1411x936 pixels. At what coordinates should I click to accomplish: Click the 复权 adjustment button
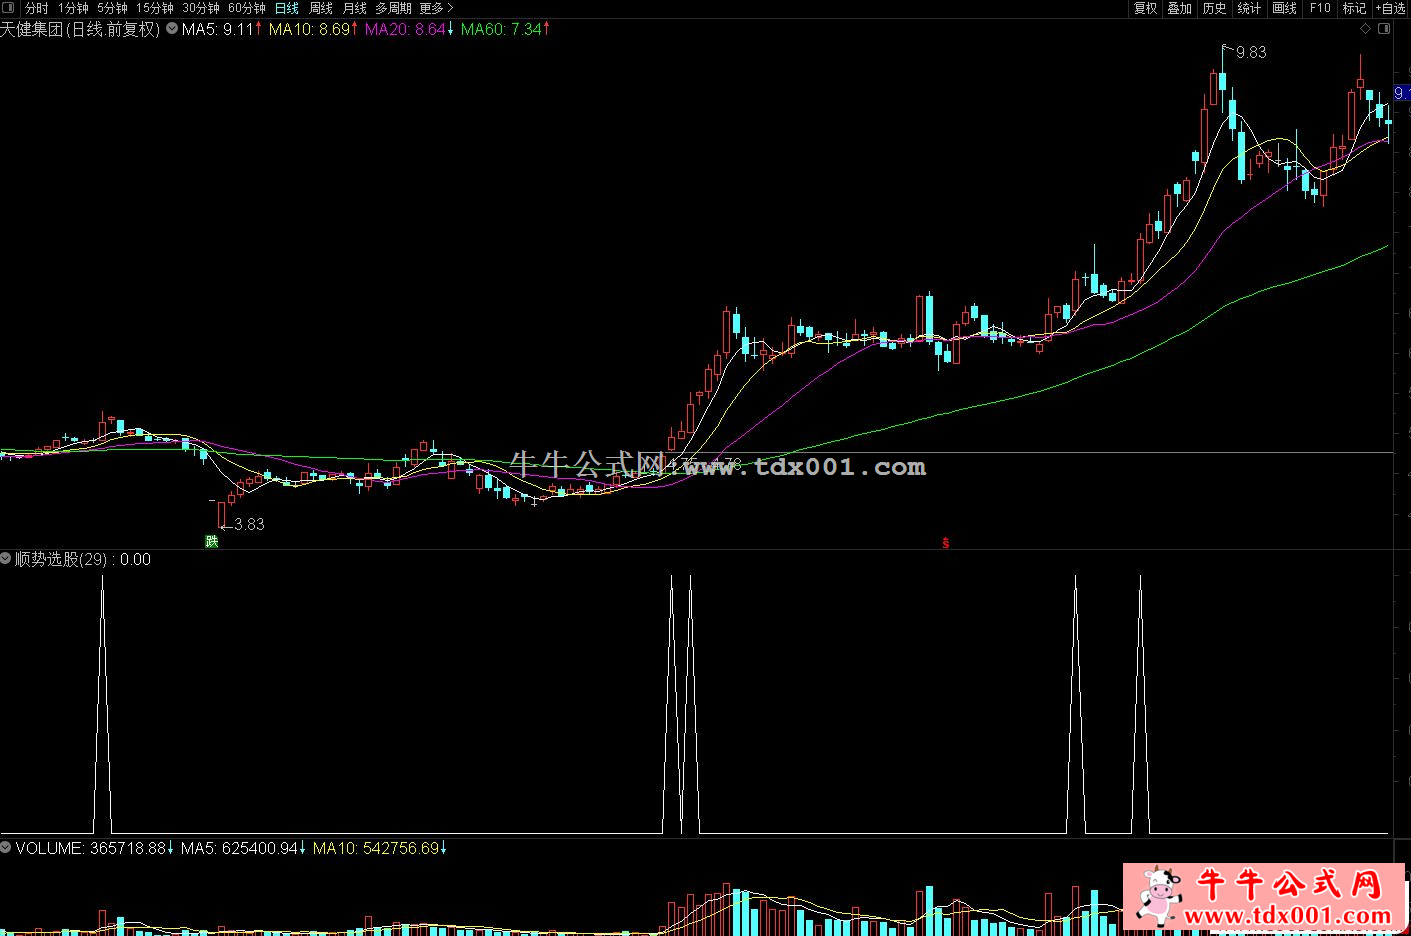tap(1146, 8)
